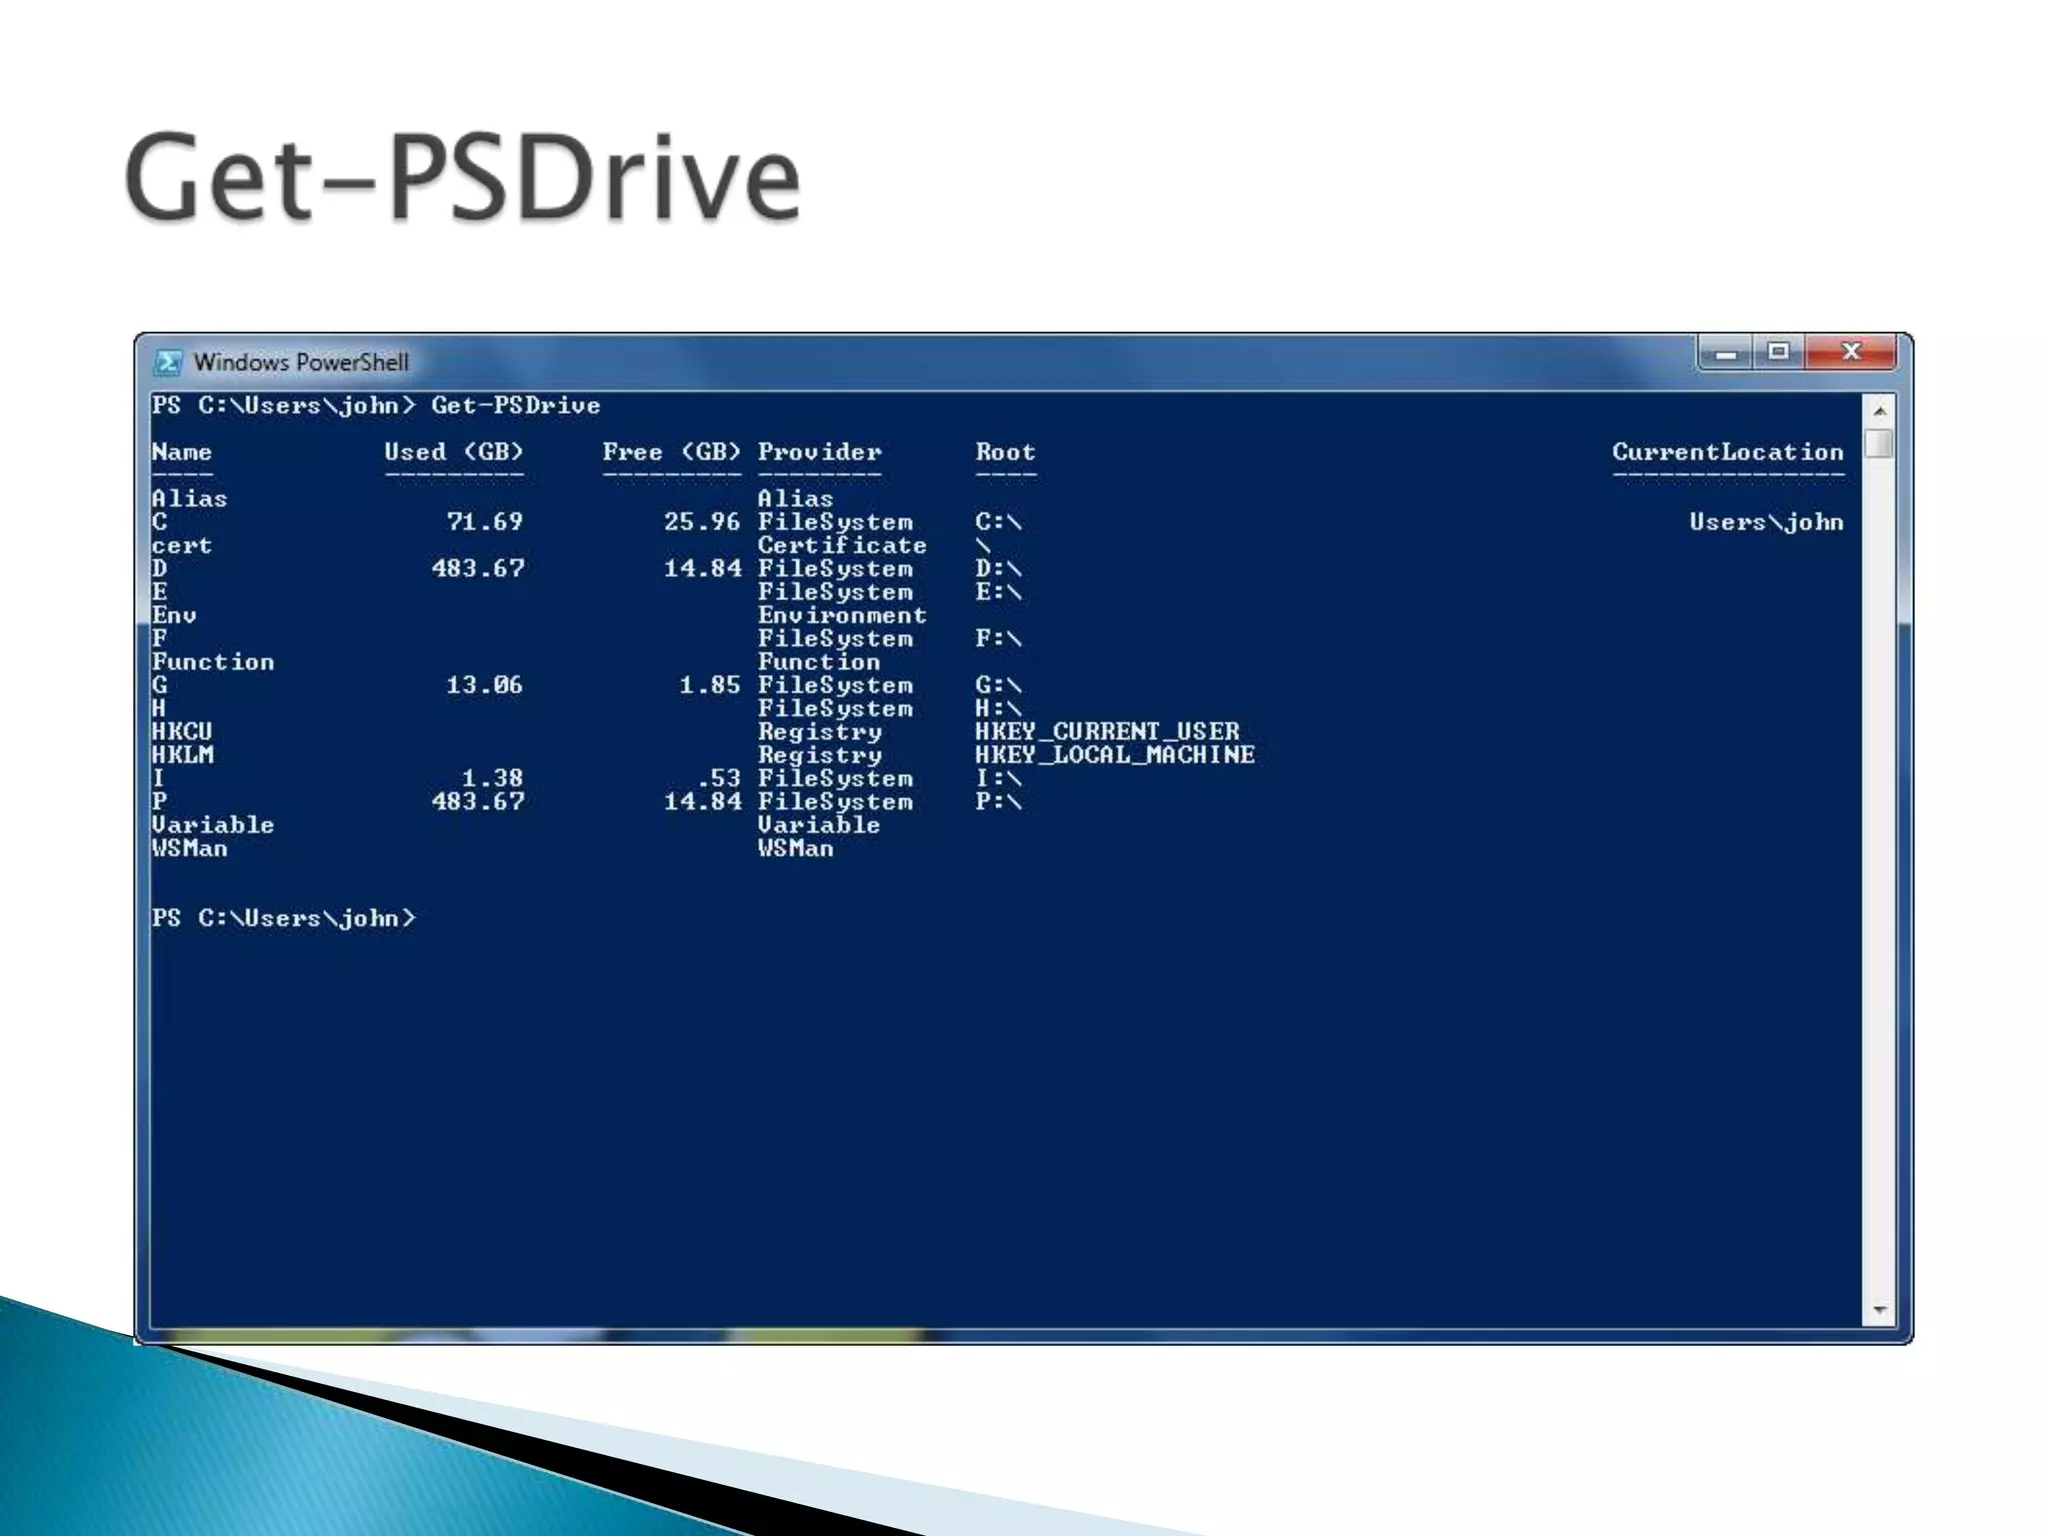Screen dimensions: 2048x1536
Task: Click the HKLM drive name
Action: pyautogui.click(x=182, y=755)
